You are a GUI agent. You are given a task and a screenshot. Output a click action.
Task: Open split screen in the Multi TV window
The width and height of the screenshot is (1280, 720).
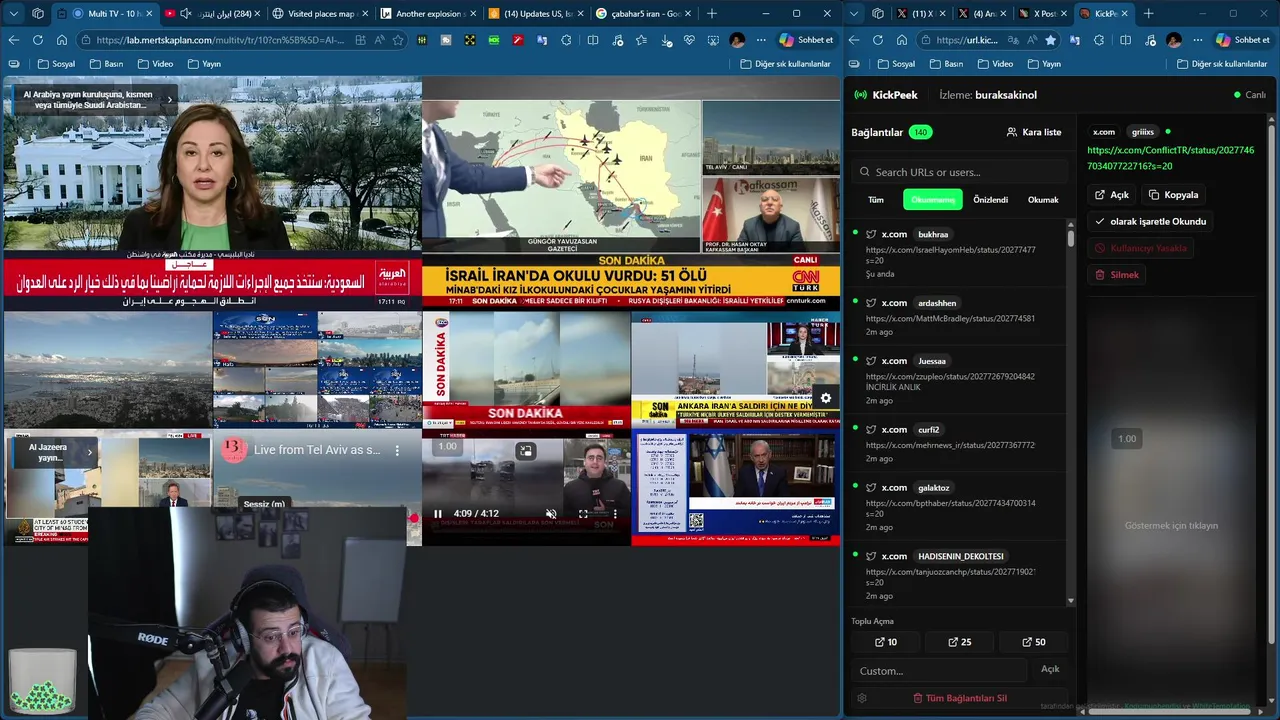pos(593,40)
